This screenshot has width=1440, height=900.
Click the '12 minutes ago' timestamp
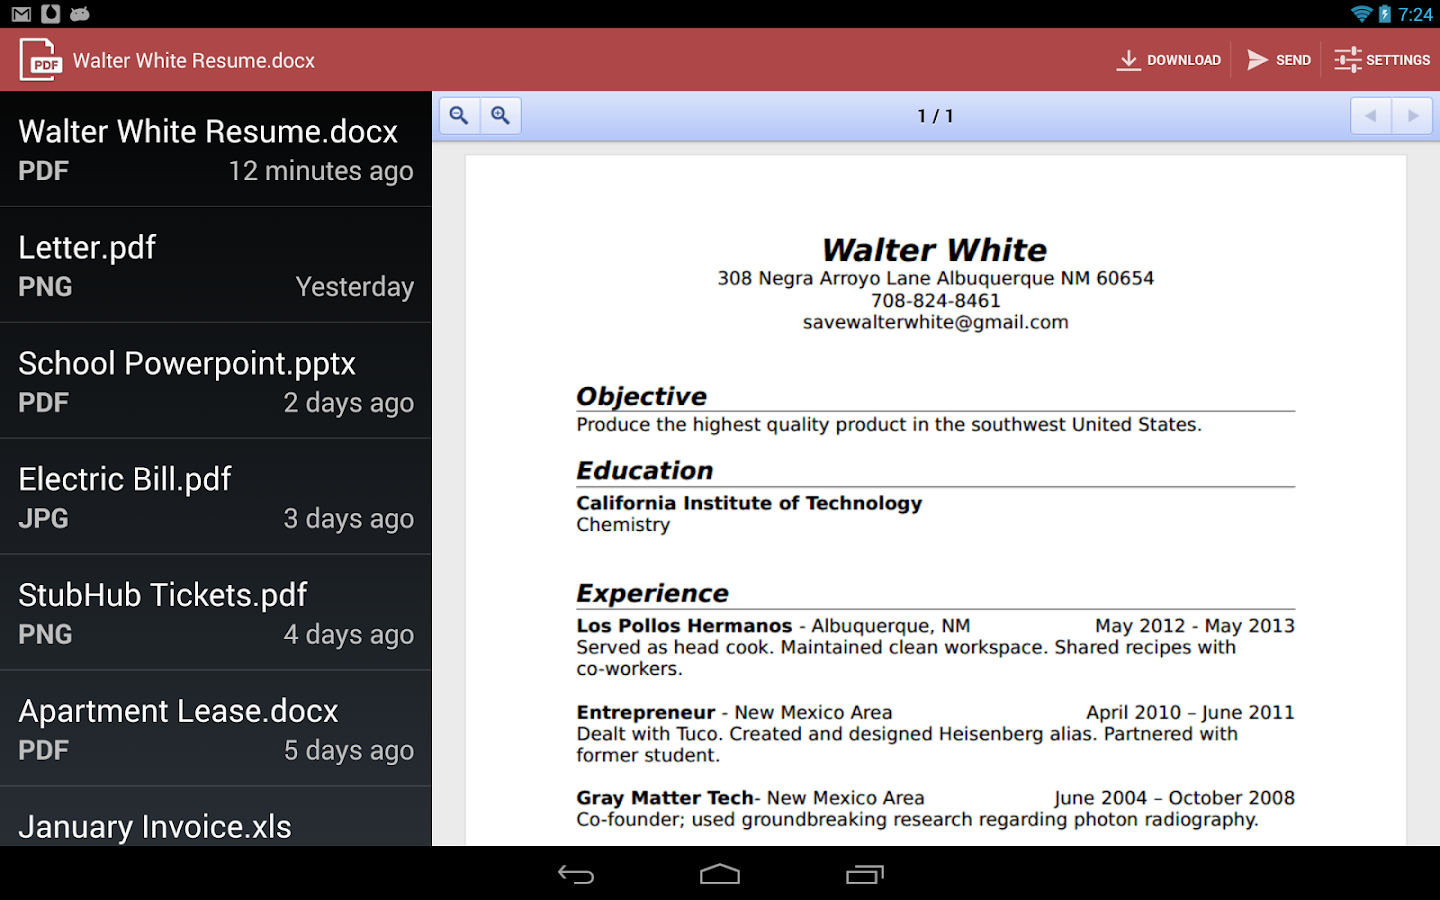click(x=321, y=171)
